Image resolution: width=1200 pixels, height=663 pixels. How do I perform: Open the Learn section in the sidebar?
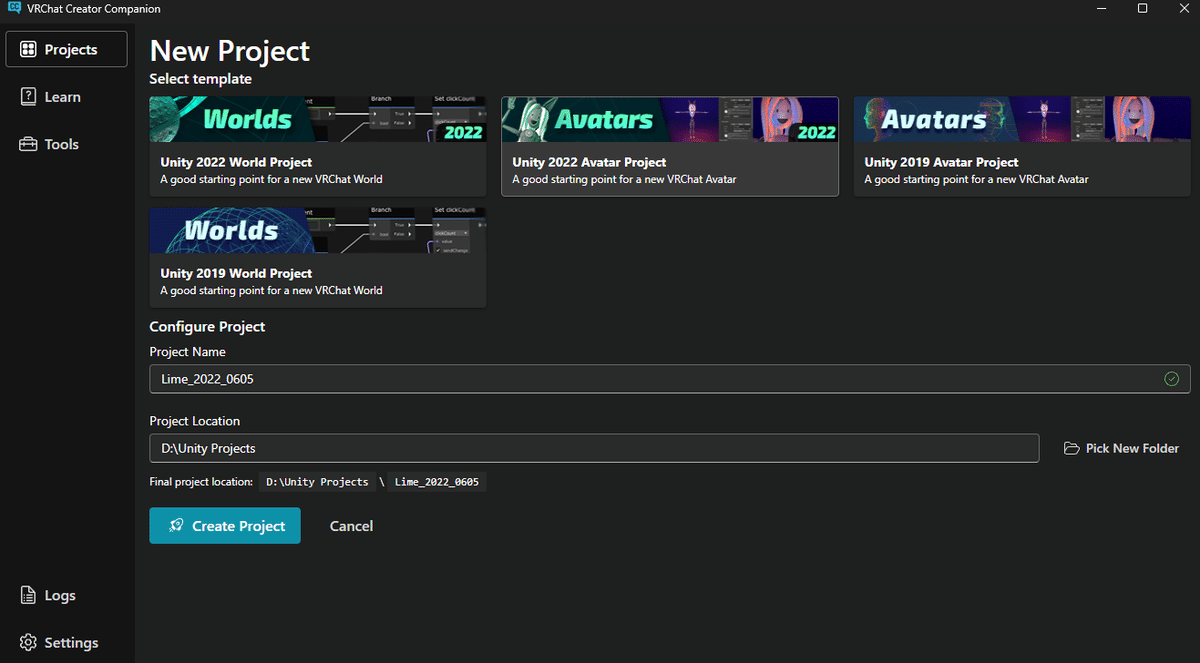pos(66,97)
